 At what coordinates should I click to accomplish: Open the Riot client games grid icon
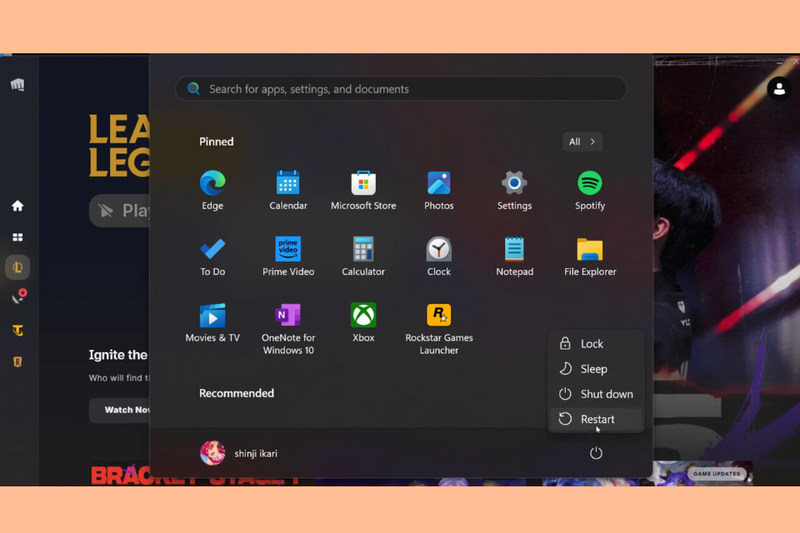(x=17, y=237)
